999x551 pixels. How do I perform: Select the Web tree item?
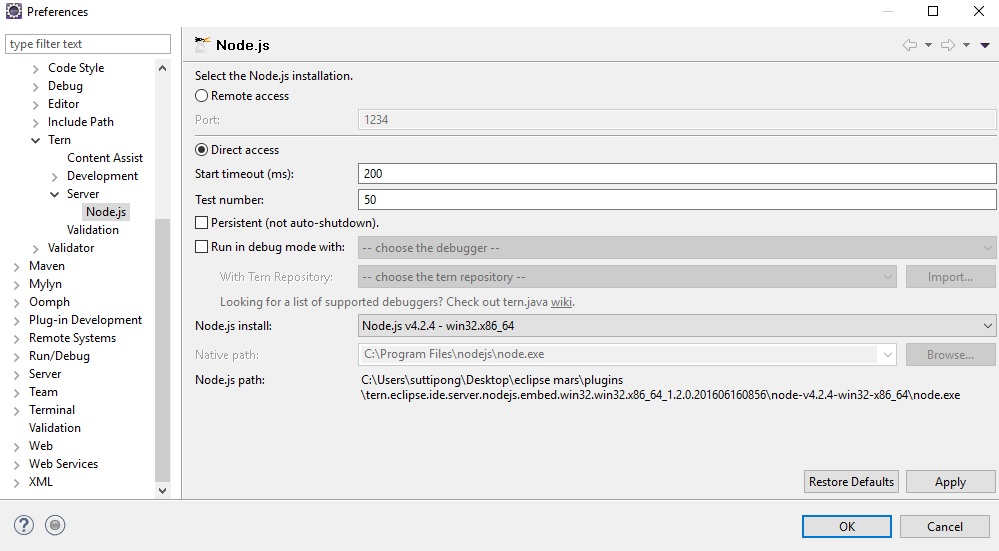coord(41,445)
